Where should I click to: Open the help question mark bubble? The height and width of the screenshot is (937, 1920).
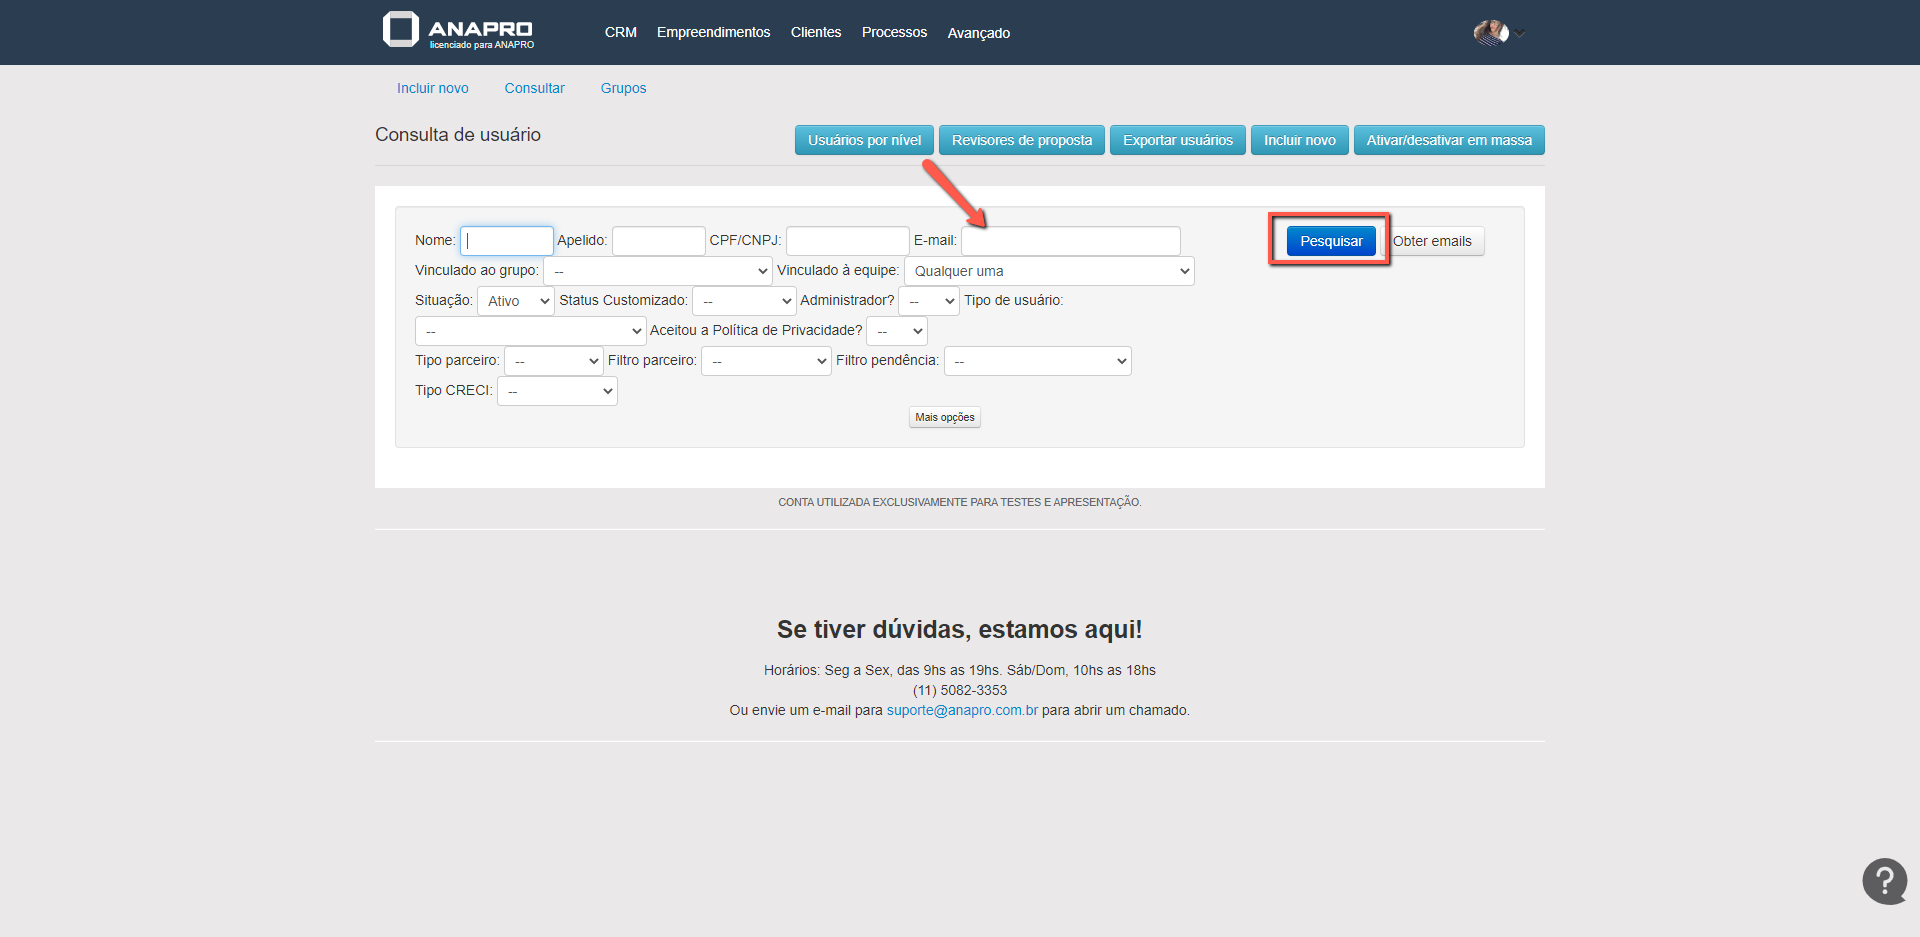click(1884, 881)
